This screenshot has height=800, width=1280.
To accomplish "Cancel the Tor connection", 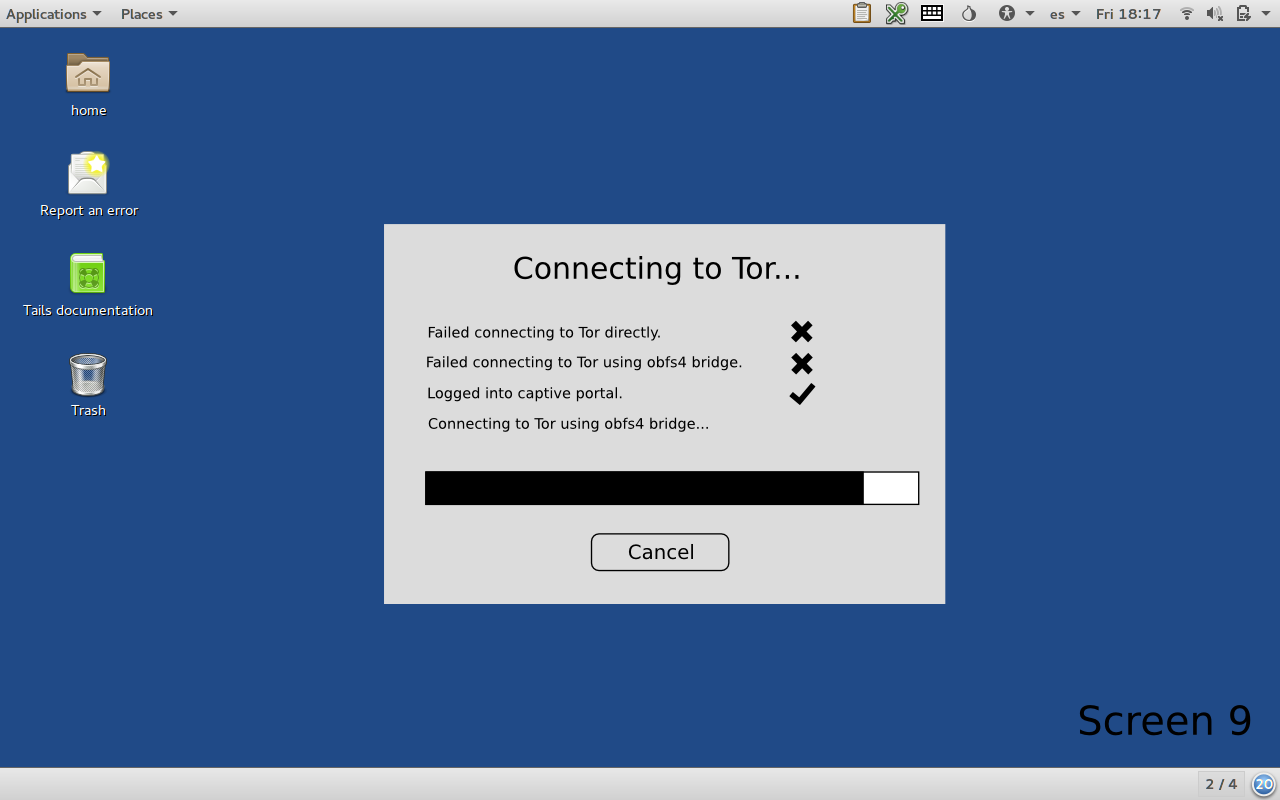I will 660,552.
